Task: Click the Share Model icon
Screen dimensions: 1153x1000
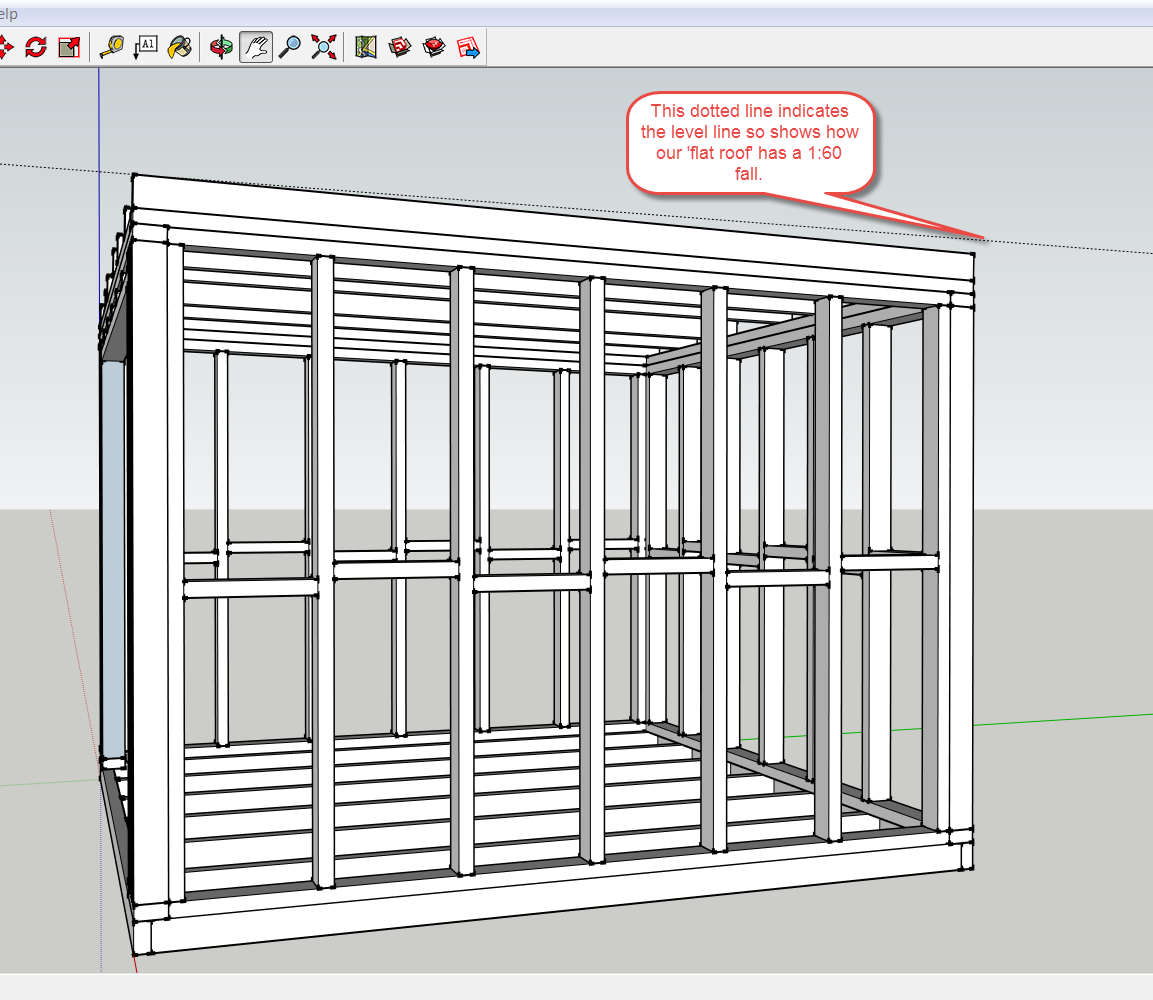Action: (434, 46)
